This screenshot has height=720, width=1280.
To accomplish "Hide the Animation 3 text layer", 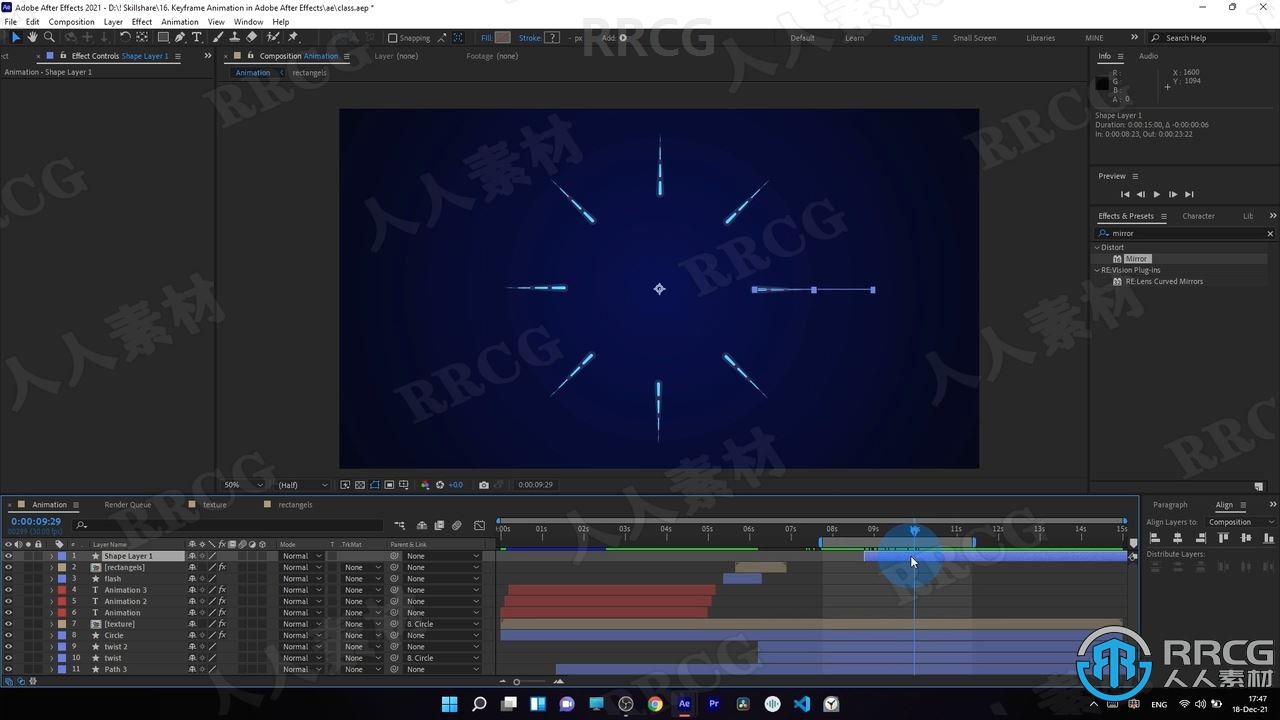I will 8,590.
